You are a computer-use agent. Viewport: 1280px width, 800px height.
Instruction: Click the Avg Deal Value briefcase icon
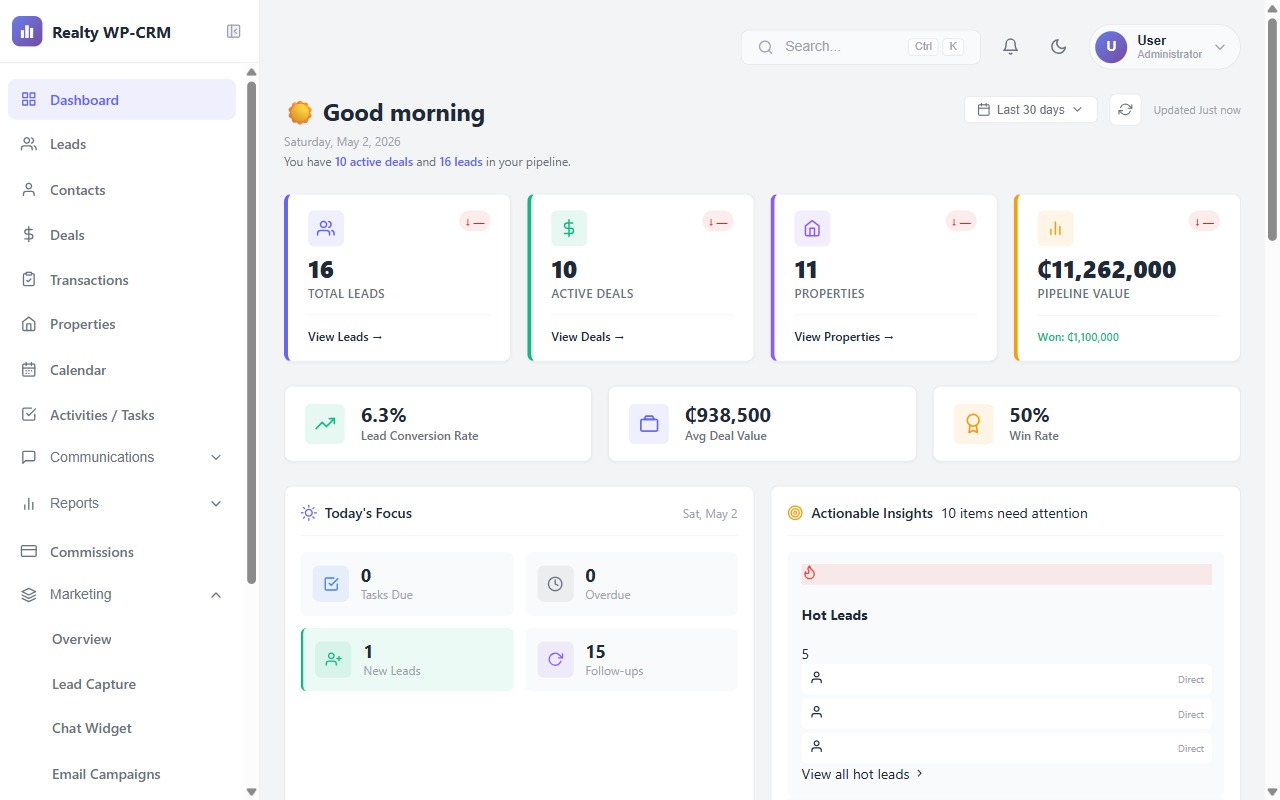(649, 424)
